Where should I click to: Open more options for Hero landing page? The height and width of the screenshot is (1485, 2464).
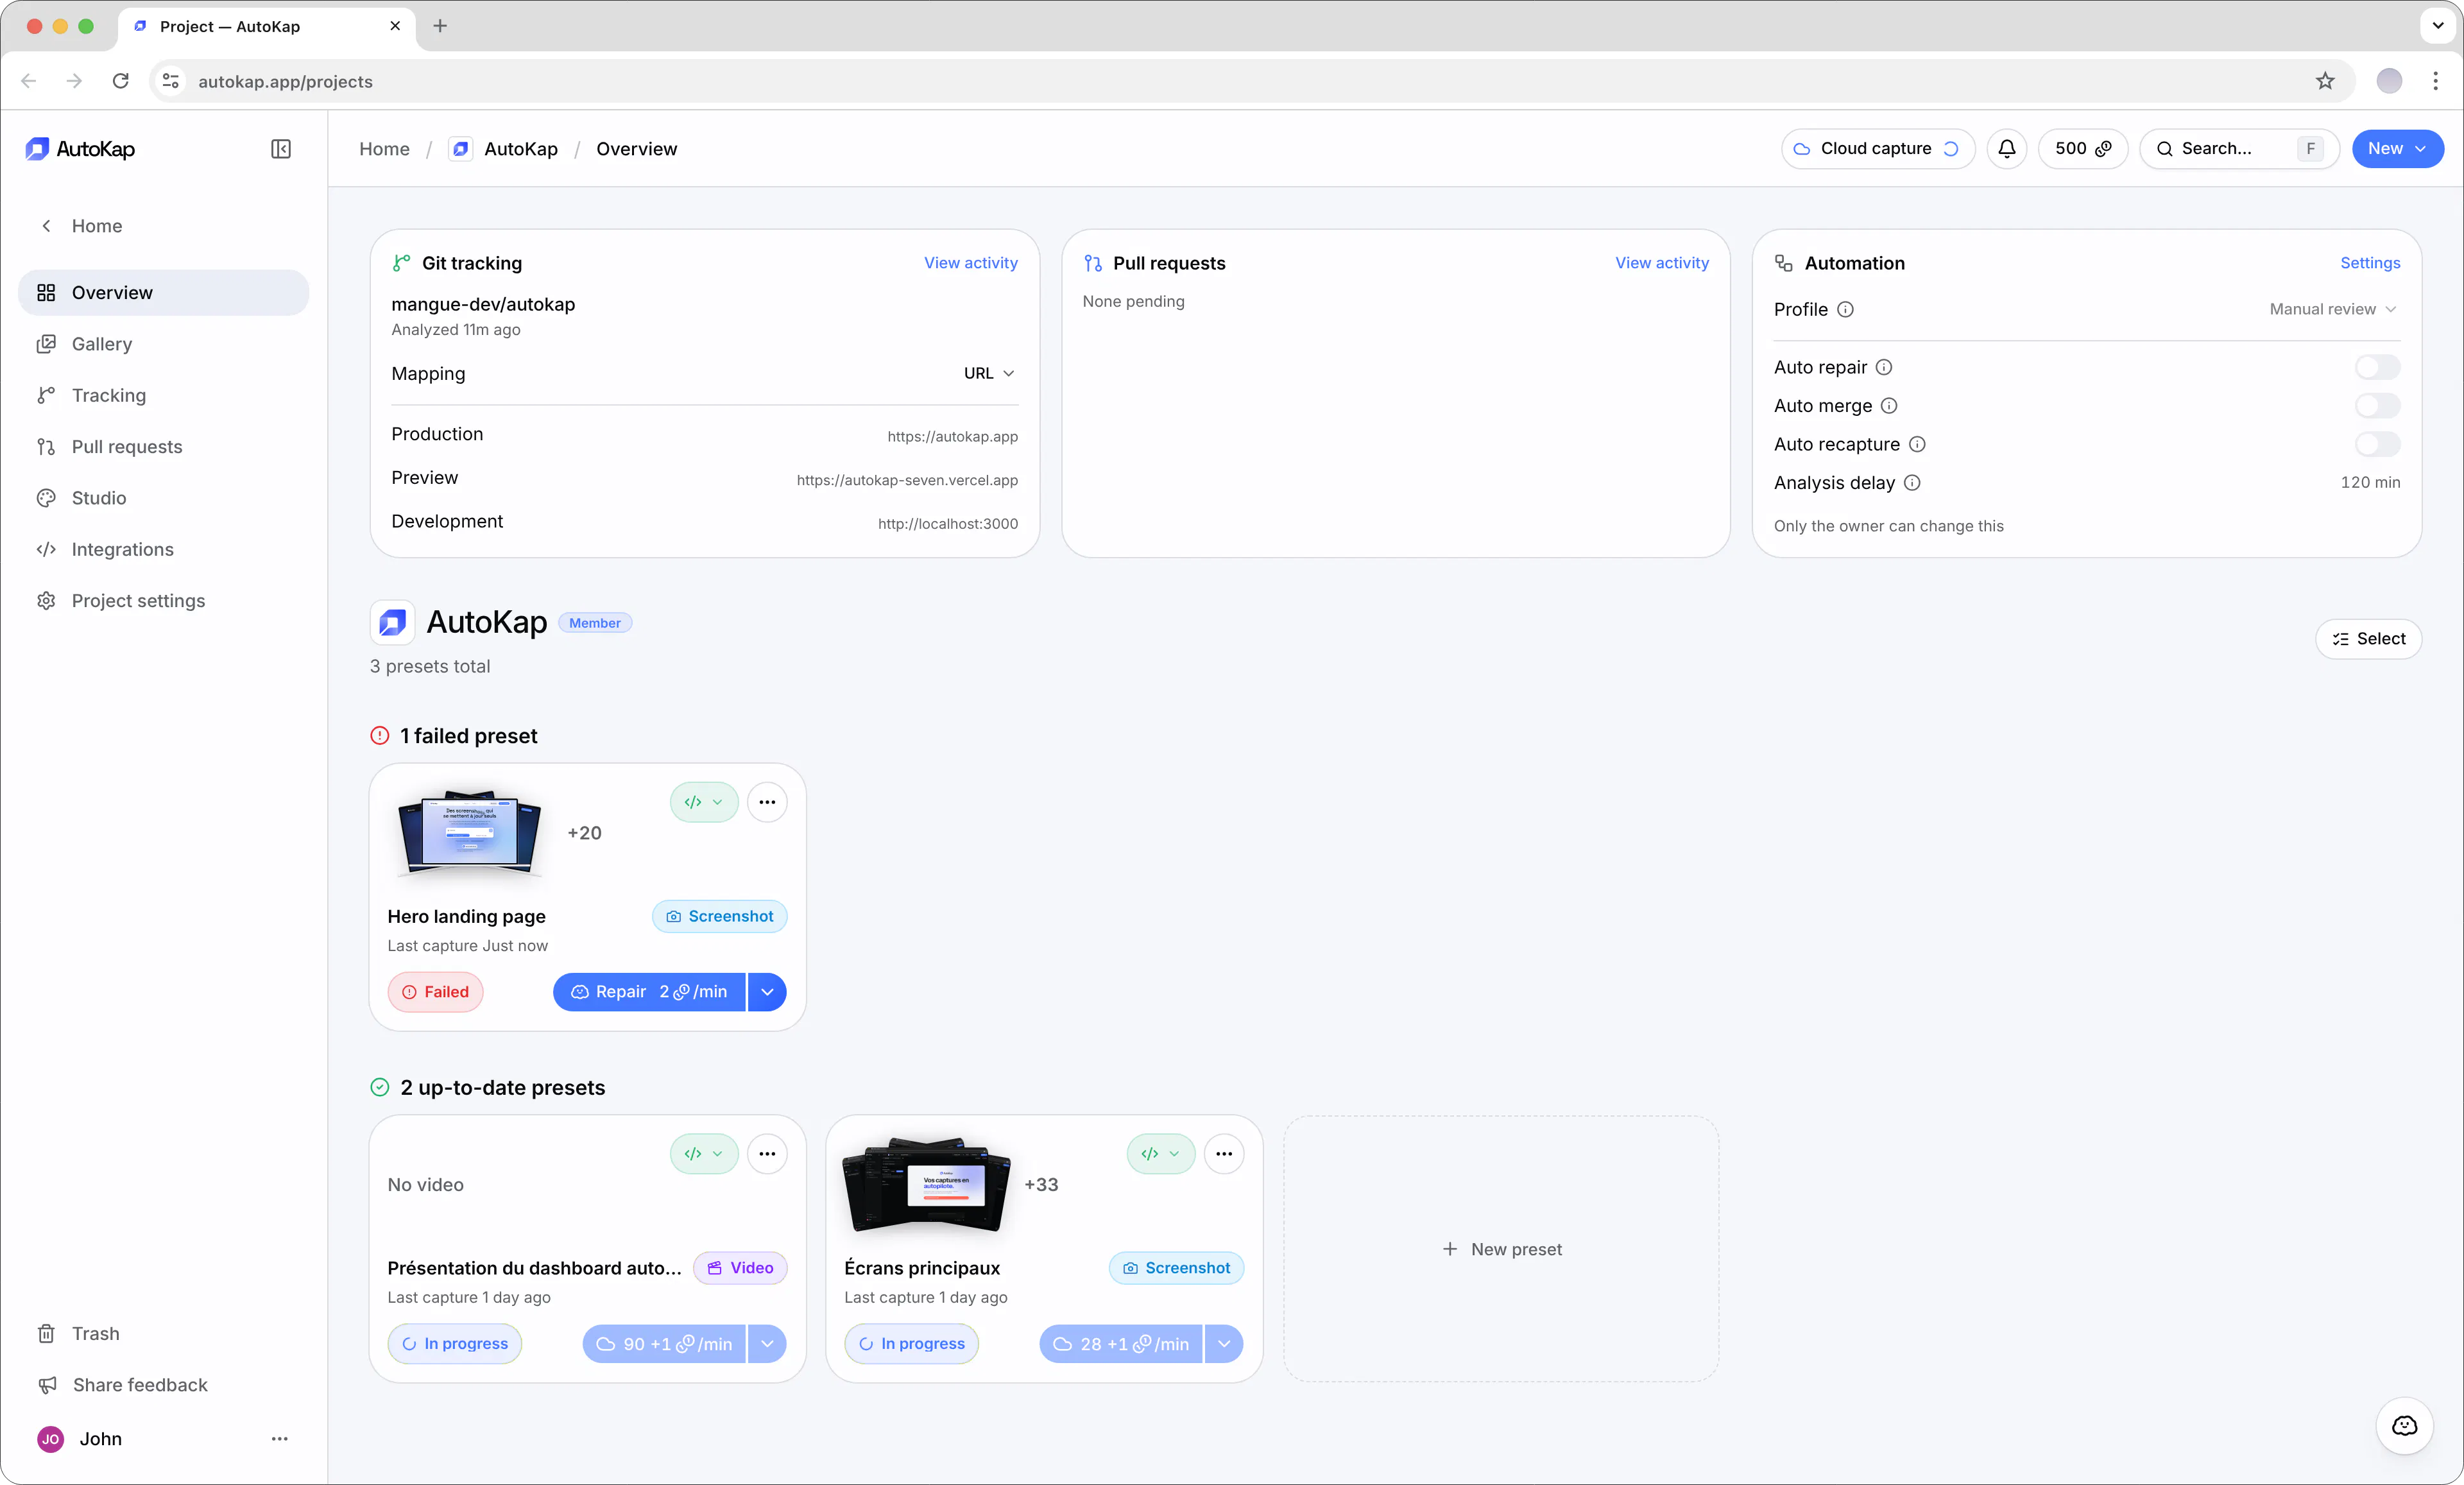767,802
